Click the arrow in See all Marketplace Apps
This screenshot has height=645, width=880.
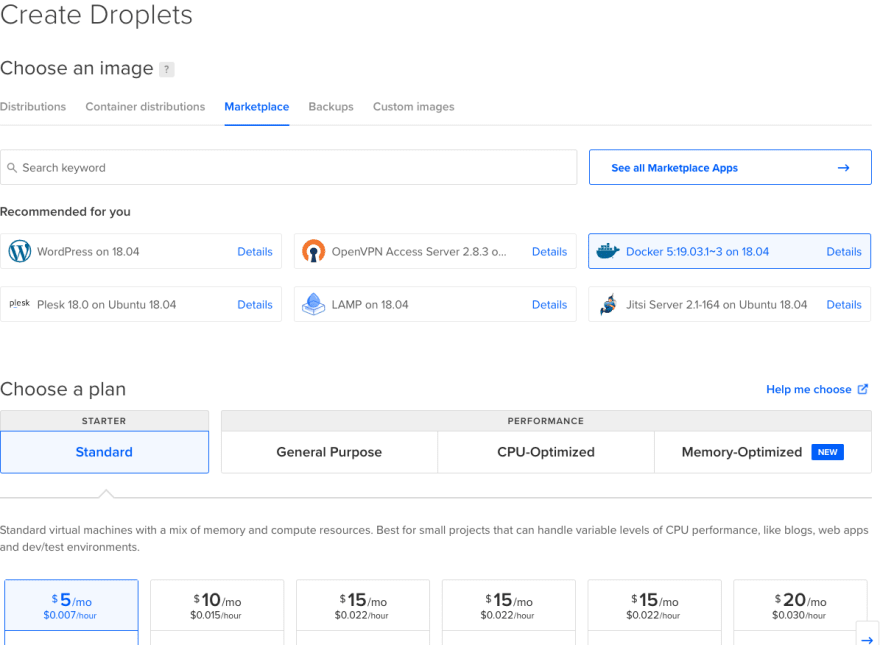pos(843,167)
